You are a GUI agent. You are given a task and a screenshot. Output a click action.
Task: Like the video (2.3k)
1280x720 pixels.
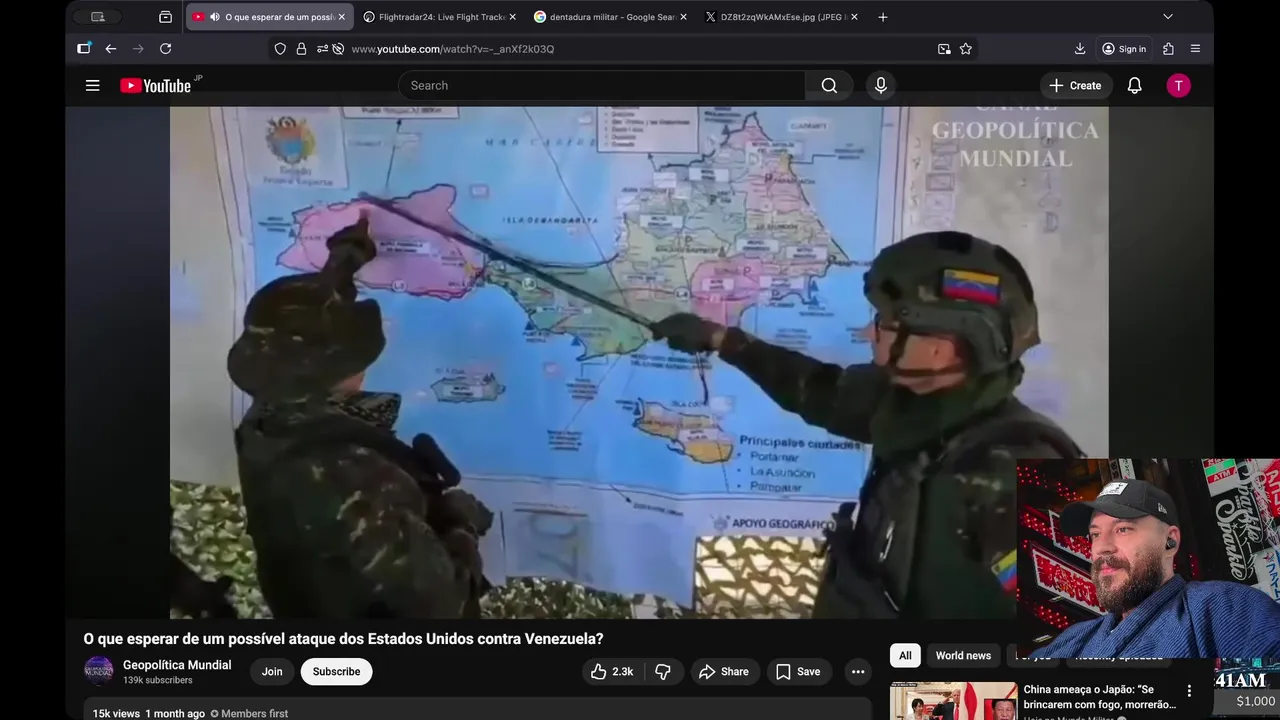pos(611,672)
